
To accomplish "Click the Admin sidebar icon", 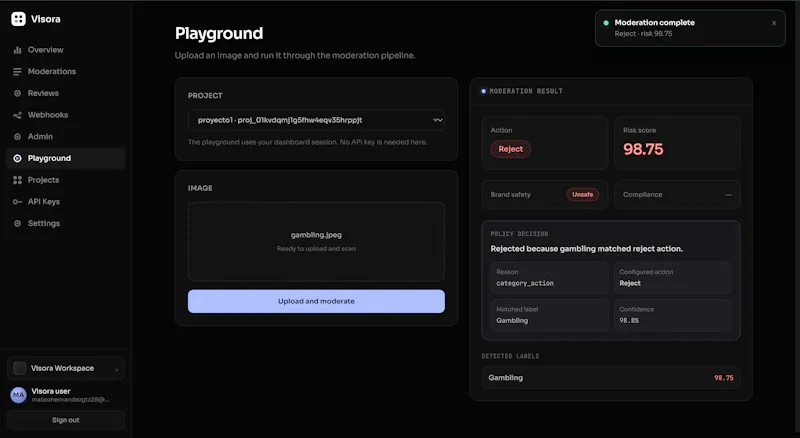I will (17, 137).
